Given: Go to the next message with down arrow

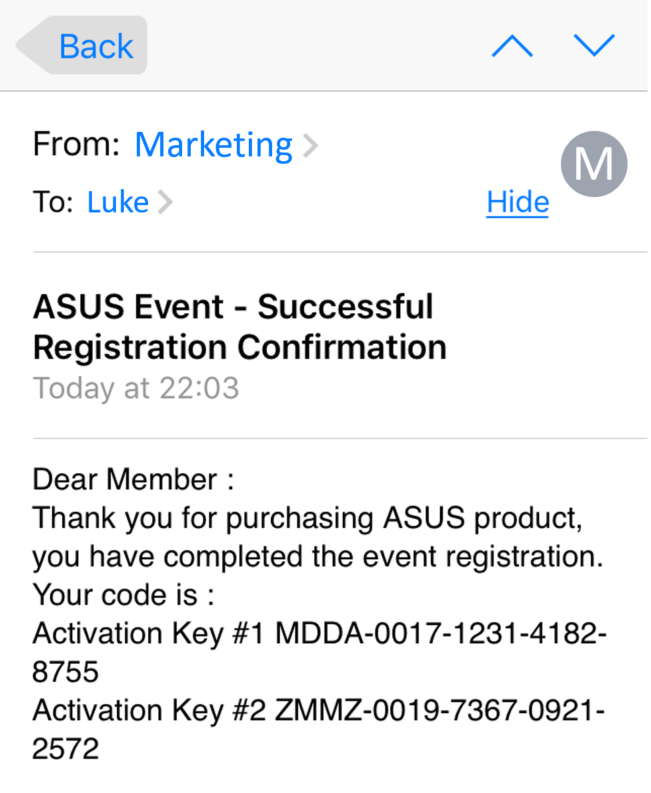Looking at the screenshot, I should 593,46.
